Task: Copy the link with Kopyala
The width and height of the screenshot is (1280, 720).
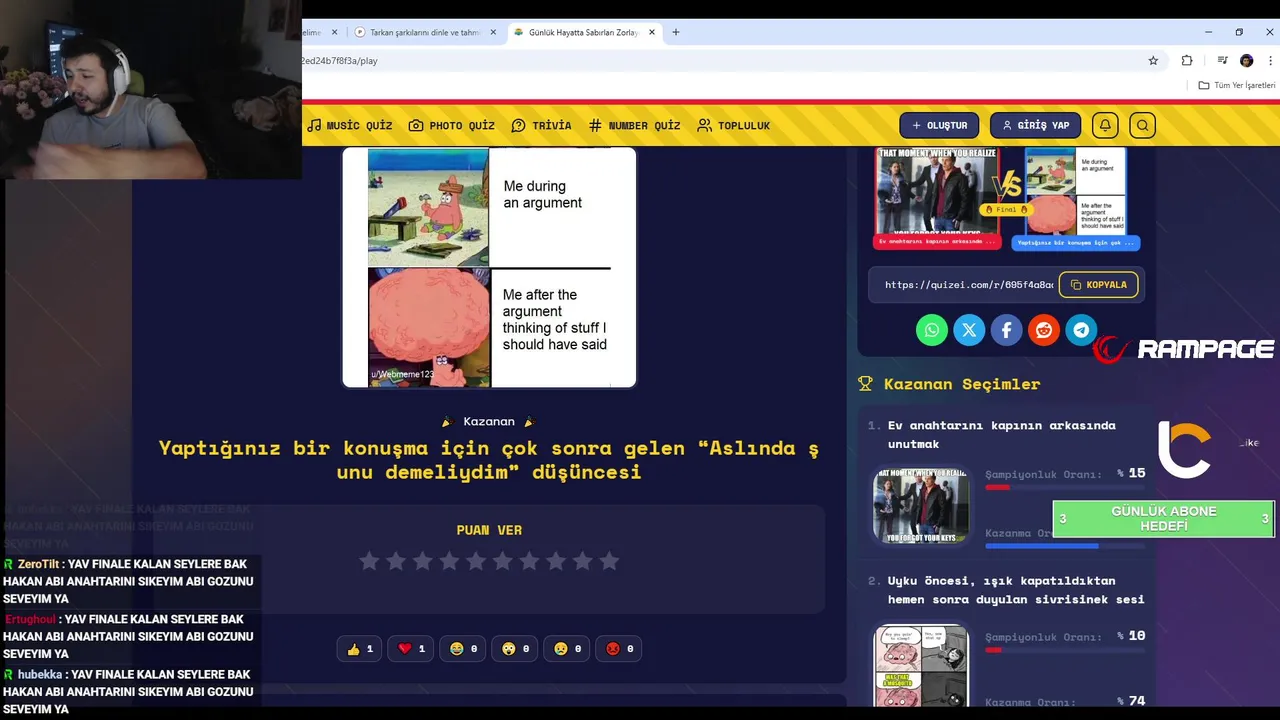Action: pyautogui.click(x=1098, y=285)
